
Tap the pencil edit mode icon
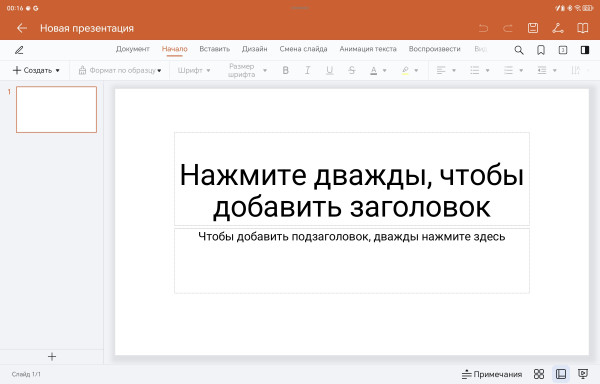click(19, 50)
